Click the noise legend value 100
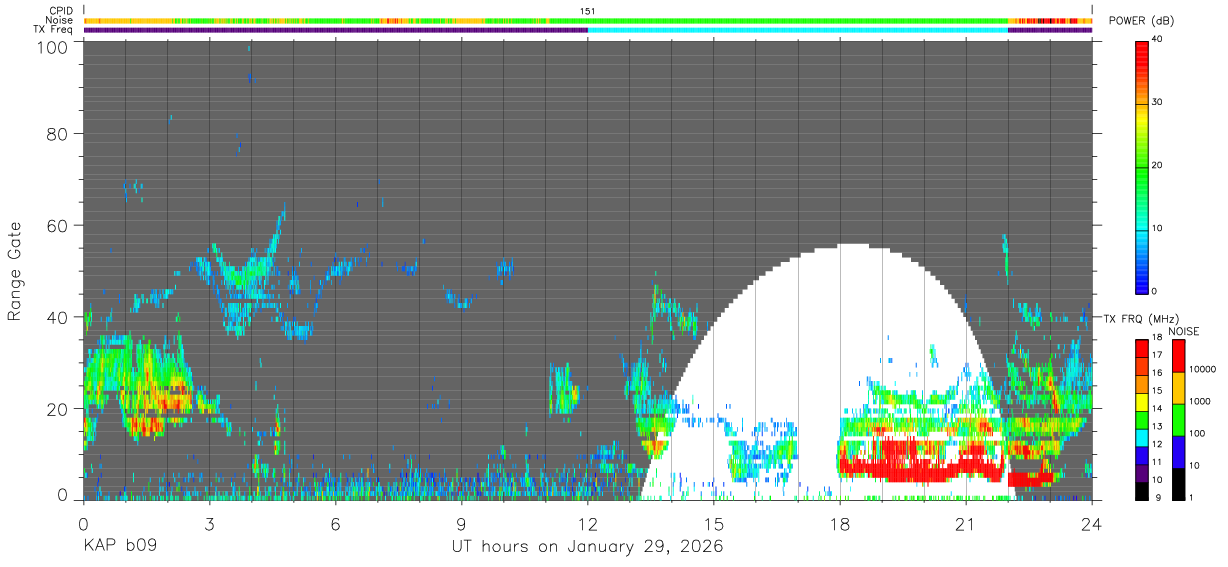Image resolution: width=1228 pixels, height=567 pixels. [x=1198, y=433]
